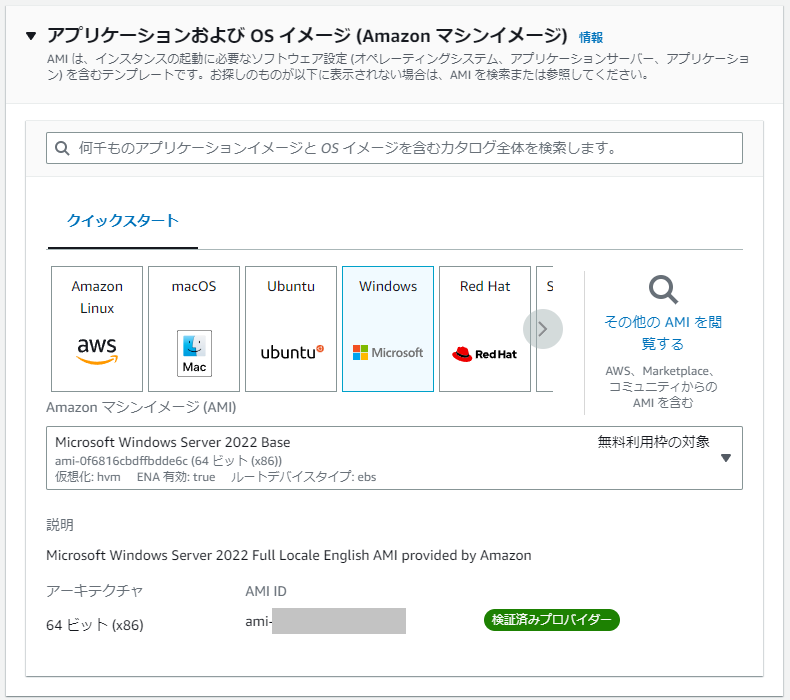
Task: Pick the Windows Microsoft logo tile
Action: [388, 328]
